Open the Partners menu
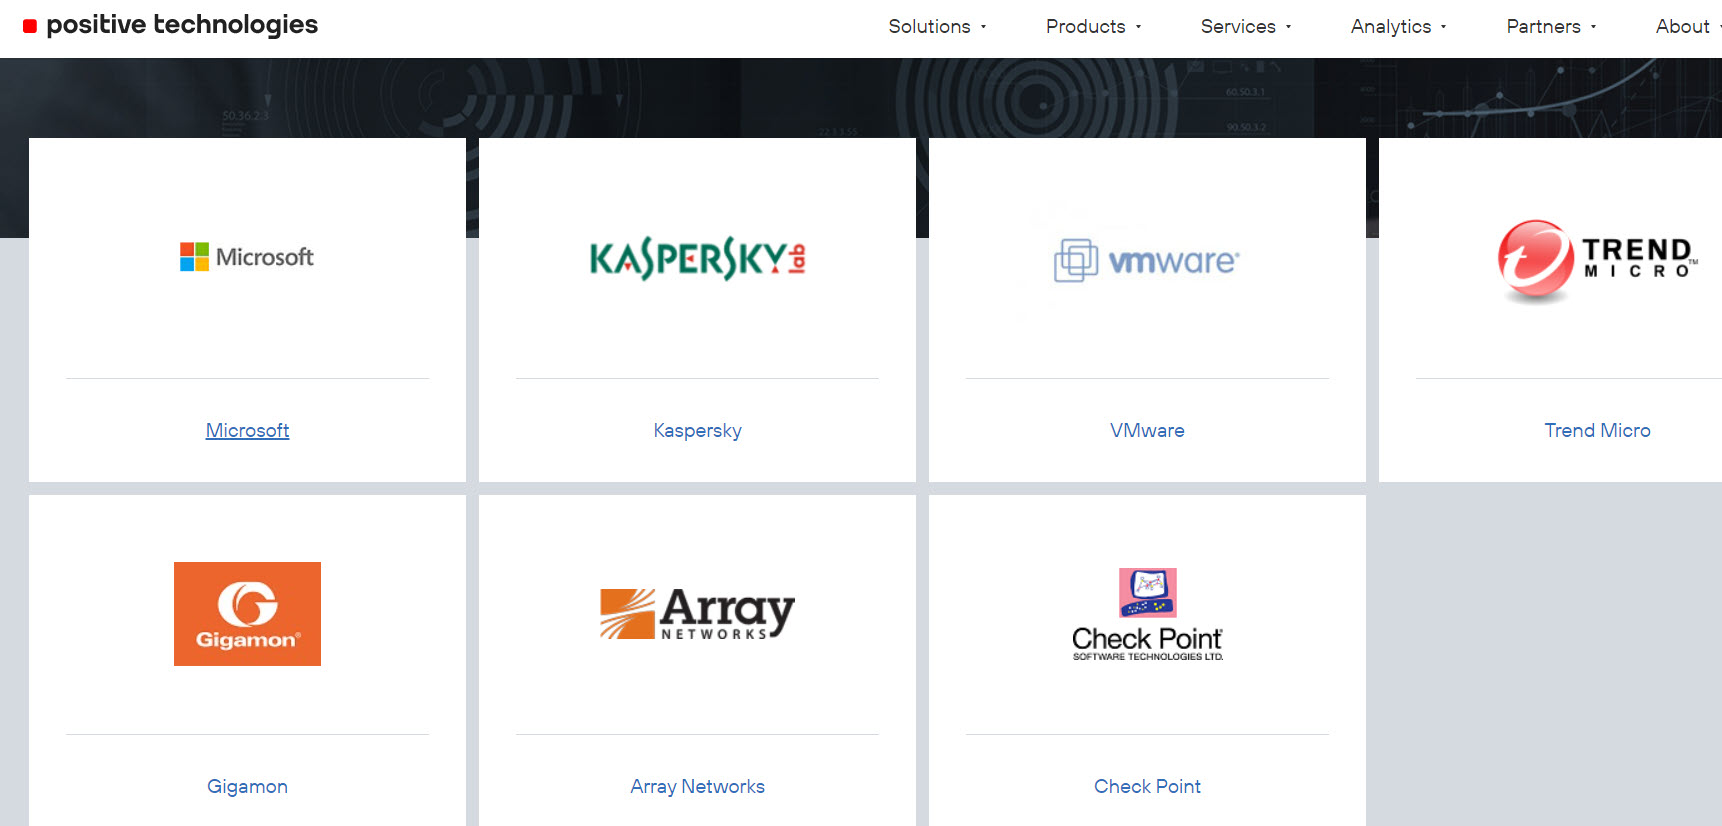The width and height of the screenshot is (1722, 826). click(1550, 27)
